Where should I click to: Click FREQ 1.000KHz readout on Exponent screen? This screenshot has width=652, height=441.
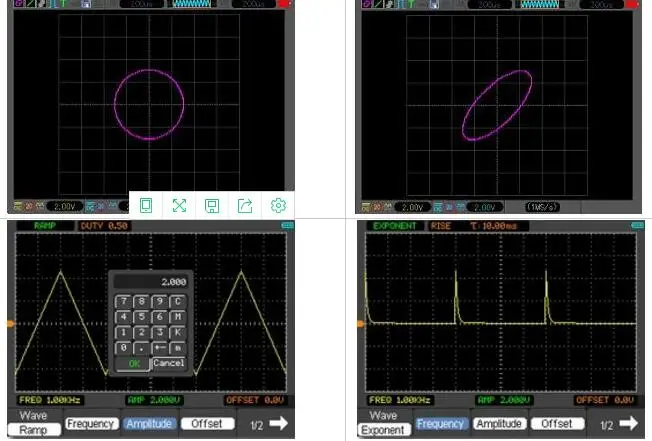(400, 400)
